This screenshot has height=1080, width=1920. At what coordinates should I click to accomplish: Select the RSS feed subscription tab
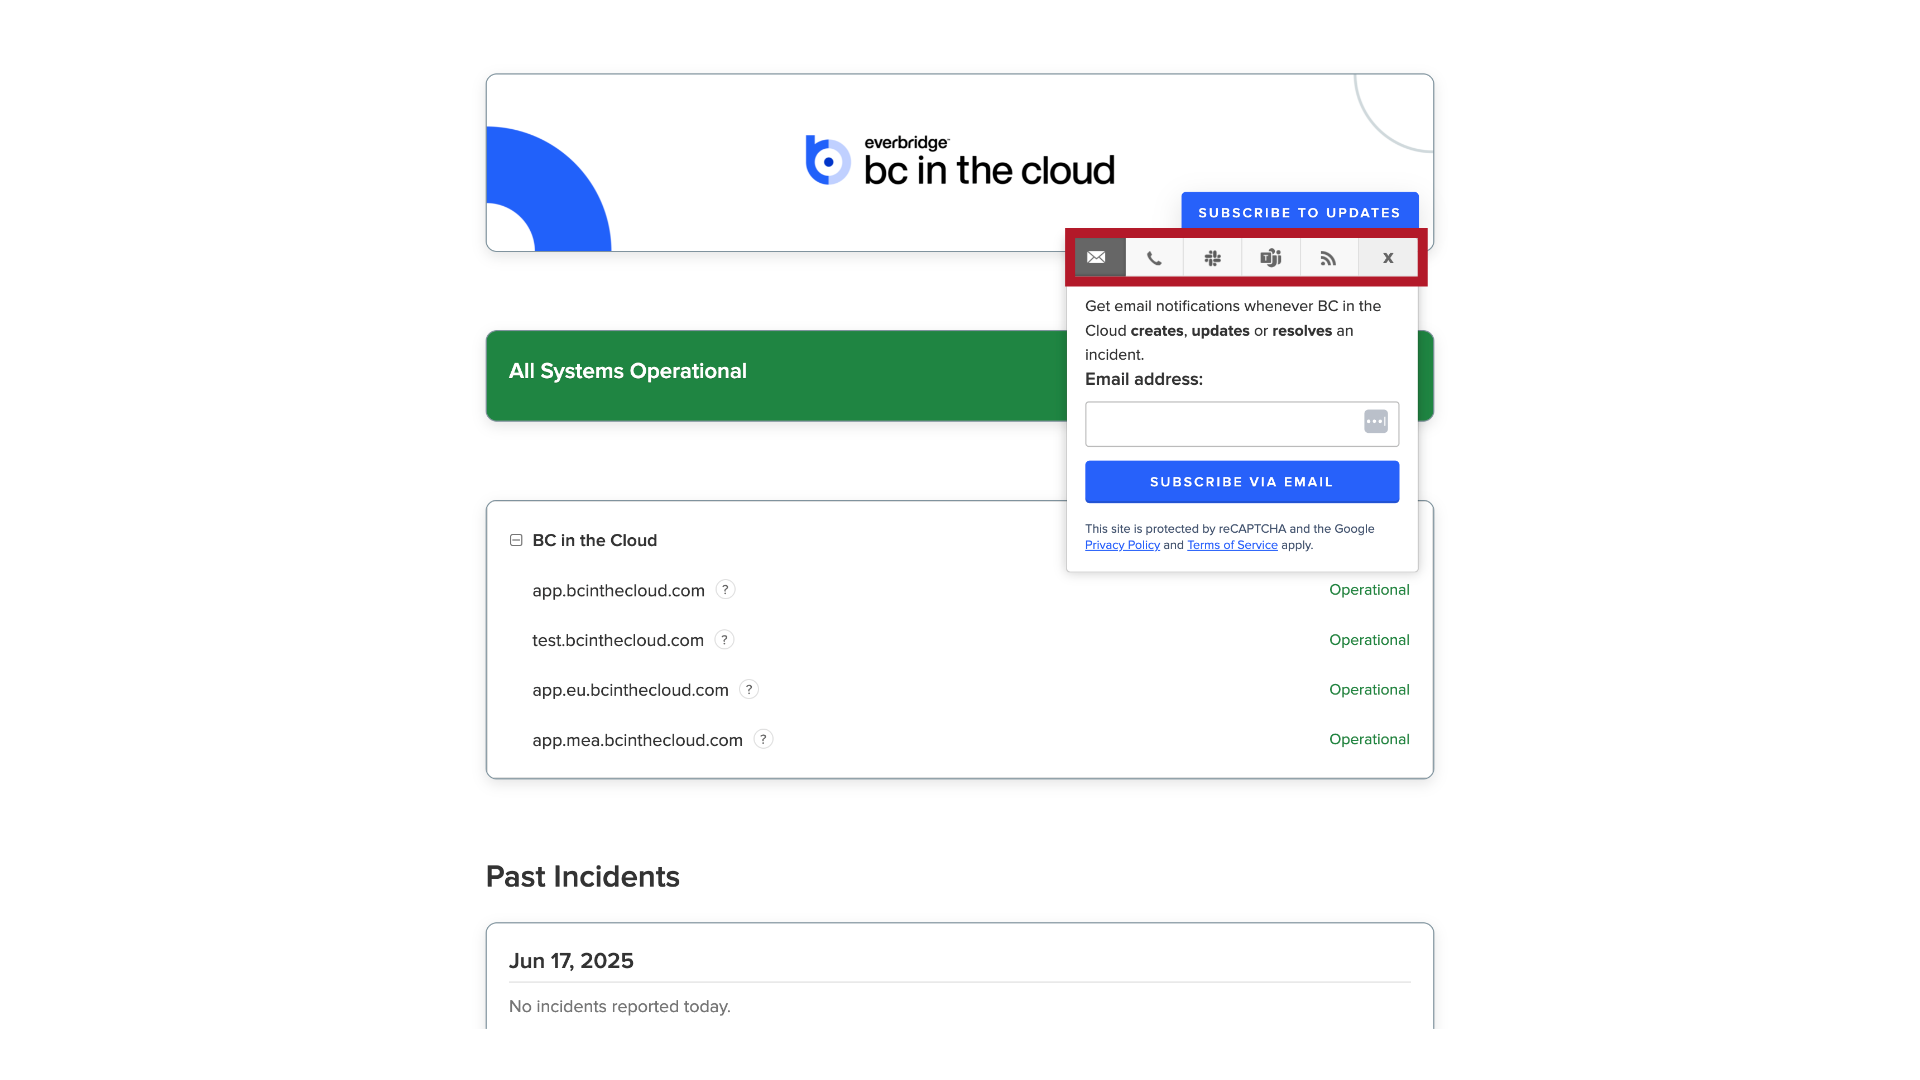(1328, 258)
